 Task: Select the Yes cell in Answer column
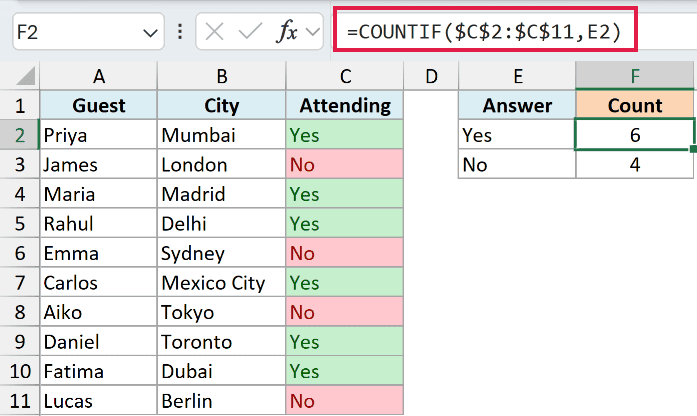pos(517,135)
